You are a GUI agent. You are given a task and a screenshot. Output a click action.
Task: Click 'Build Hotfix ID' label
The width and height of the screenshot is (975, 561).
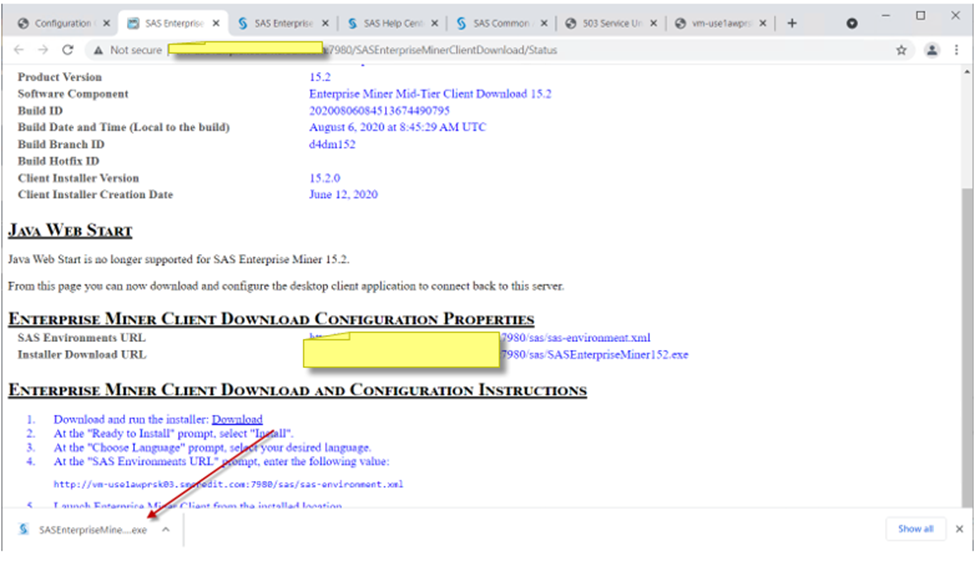[58, 161]
